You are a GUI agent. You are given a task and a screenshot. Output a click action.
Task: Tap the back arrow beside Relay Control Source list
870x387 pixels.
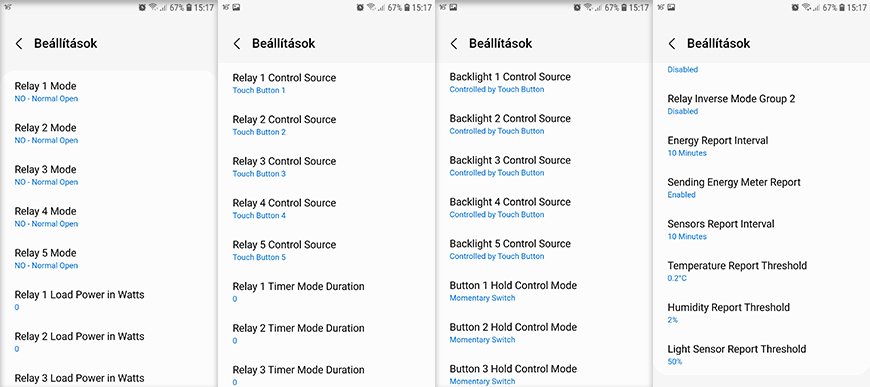coord(237,44)
